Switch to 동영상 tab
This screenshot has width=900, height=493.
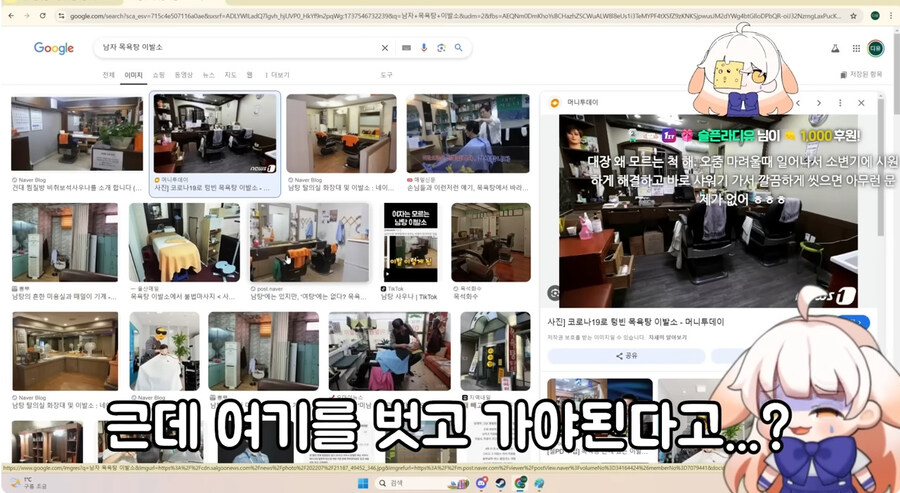(x=184, y=75)
